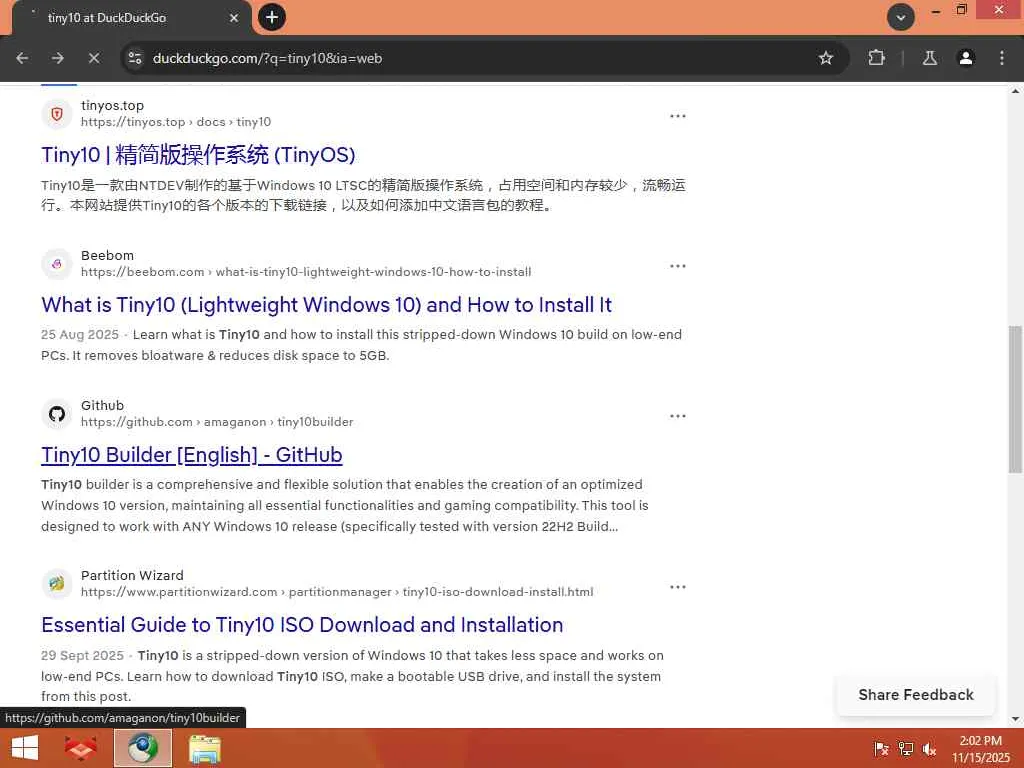Open the Extensions puzzle icon
Viewport: 1024px width, 768px height.
point(876,58)
